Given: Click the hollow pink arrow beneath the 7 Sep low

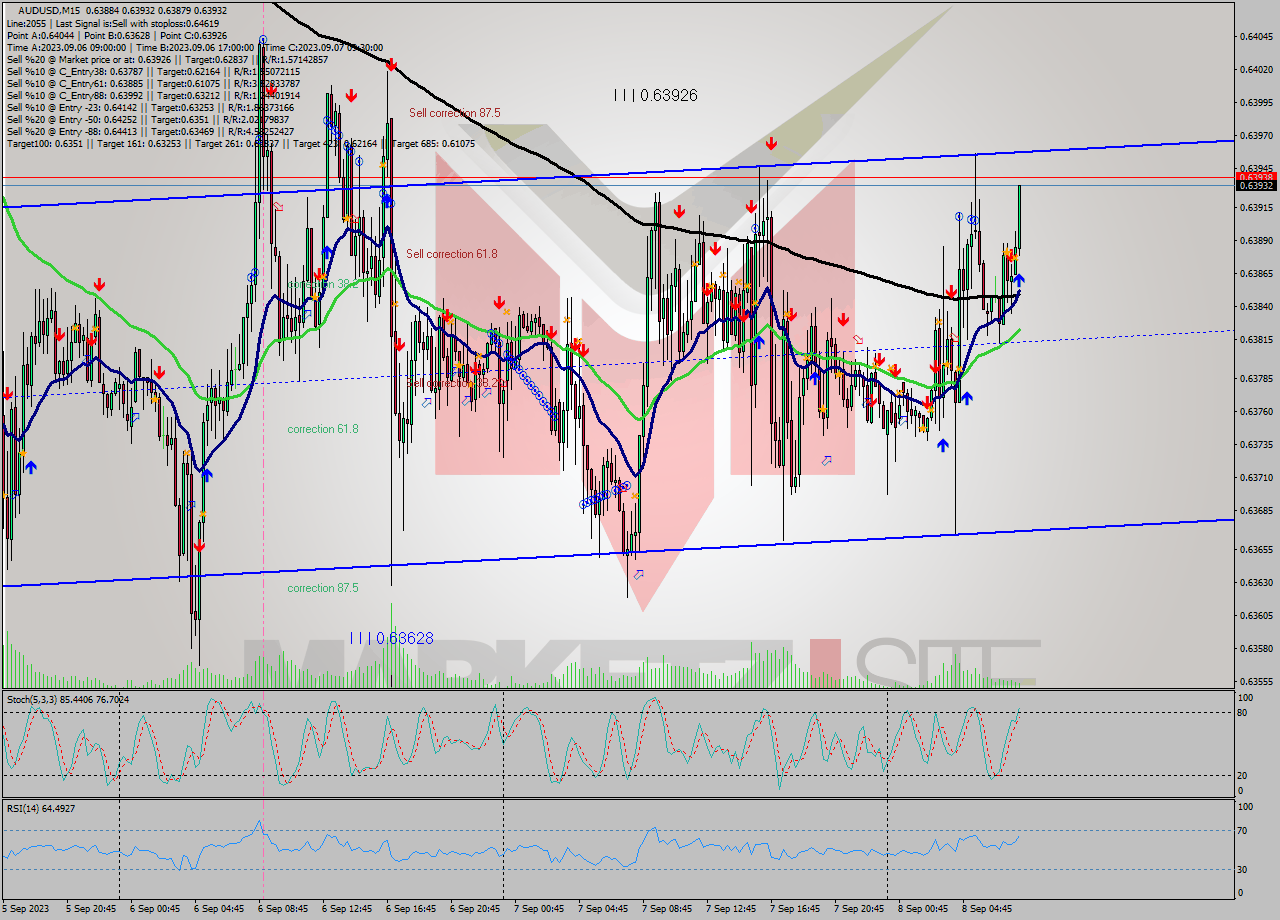Looking at the screenshot, I should coord(637,575).
